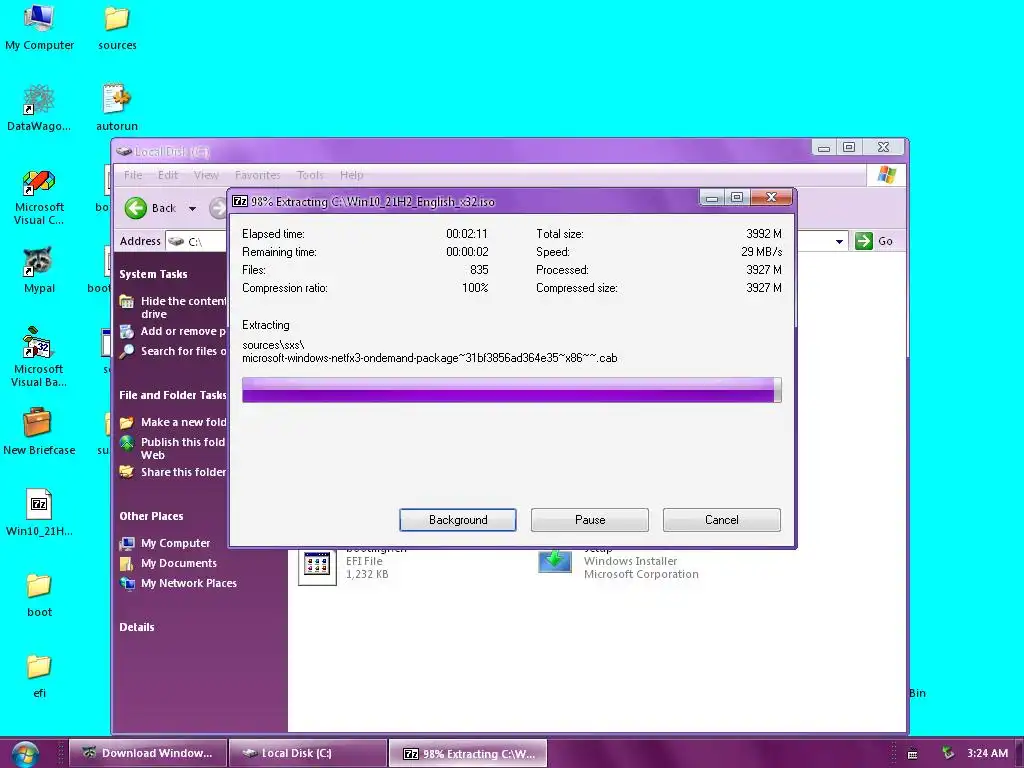Image resolution: width=1024 pixels, height=768 pixels.
Task: Click the Speed value 29 MB/s
Action: tap(761, 251)
